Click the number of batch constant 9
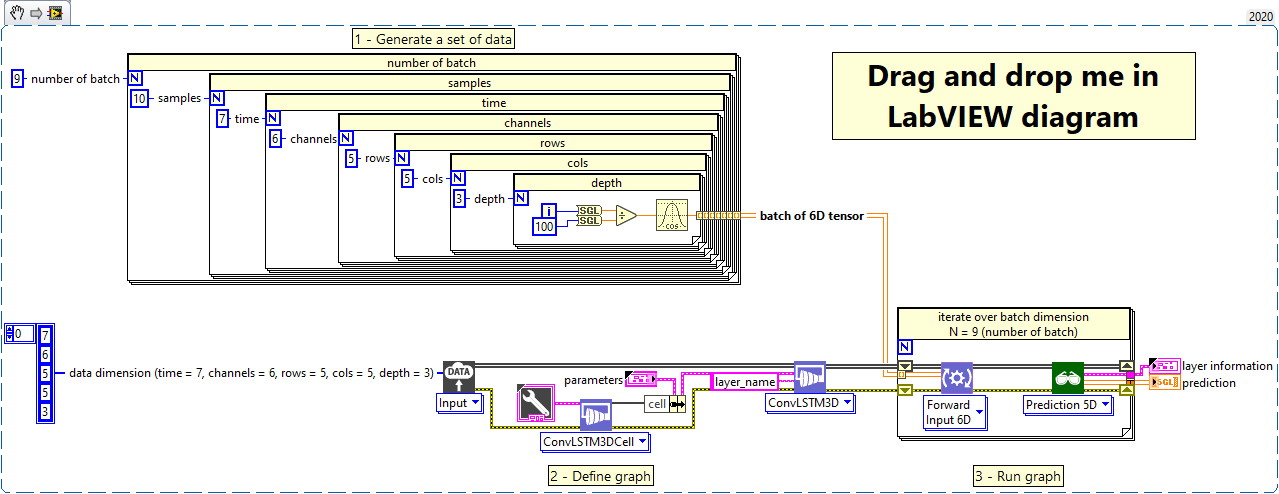Viewport: 1279px width, 494px height. pyautogui.click(x=18, y=79)
